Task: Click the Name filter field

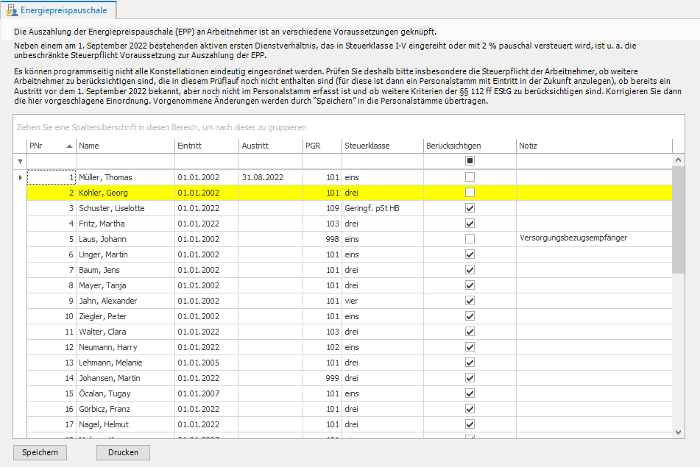Action: coord(125,161)
